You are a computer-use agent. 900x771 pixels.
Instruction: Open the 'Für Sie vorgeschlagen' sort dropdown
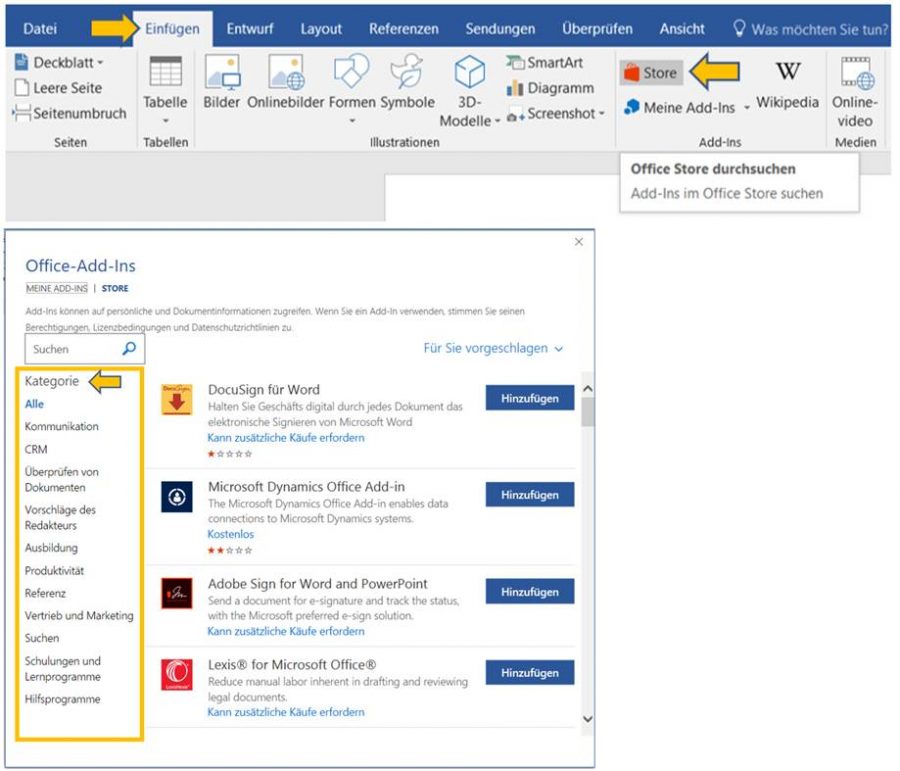(x=494, y=348)
